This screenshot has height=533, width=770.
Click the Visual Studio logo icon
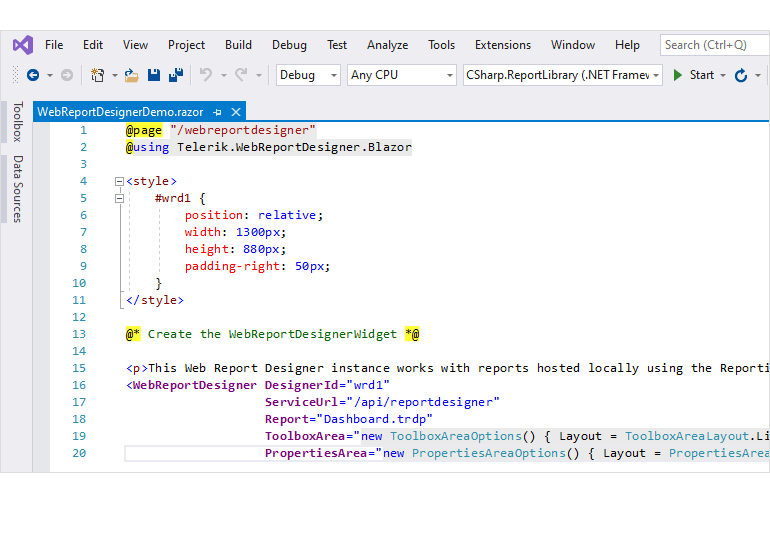point(23,45)
